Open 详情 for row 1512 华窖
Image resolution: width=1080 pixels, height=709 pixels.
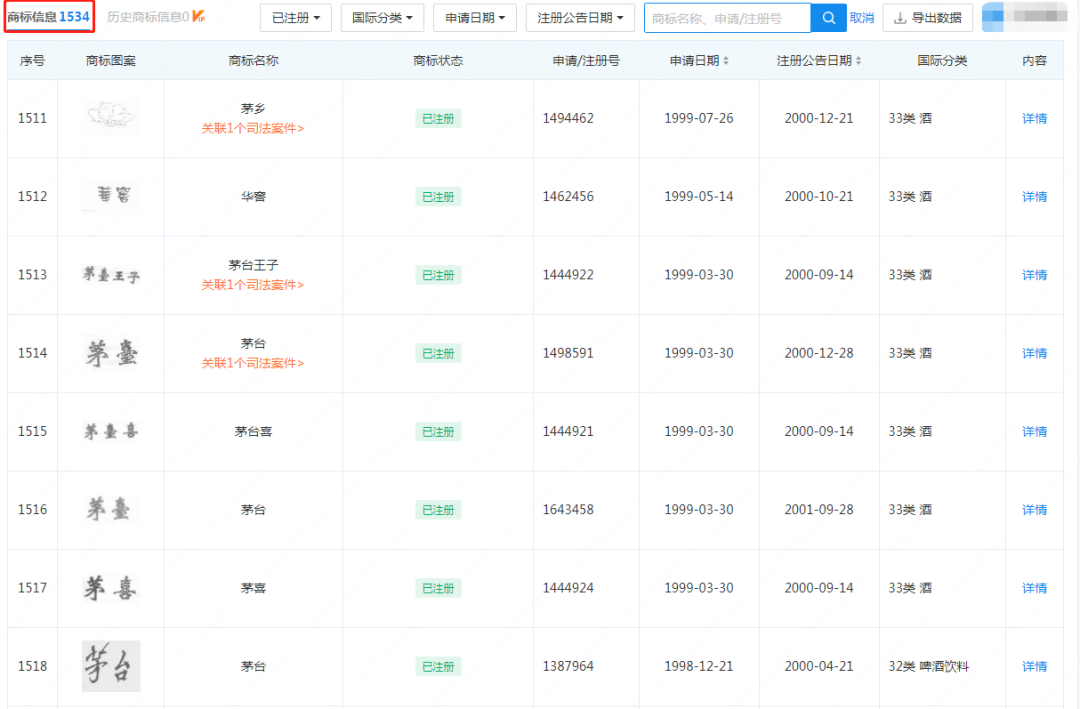click(1034, 197)
